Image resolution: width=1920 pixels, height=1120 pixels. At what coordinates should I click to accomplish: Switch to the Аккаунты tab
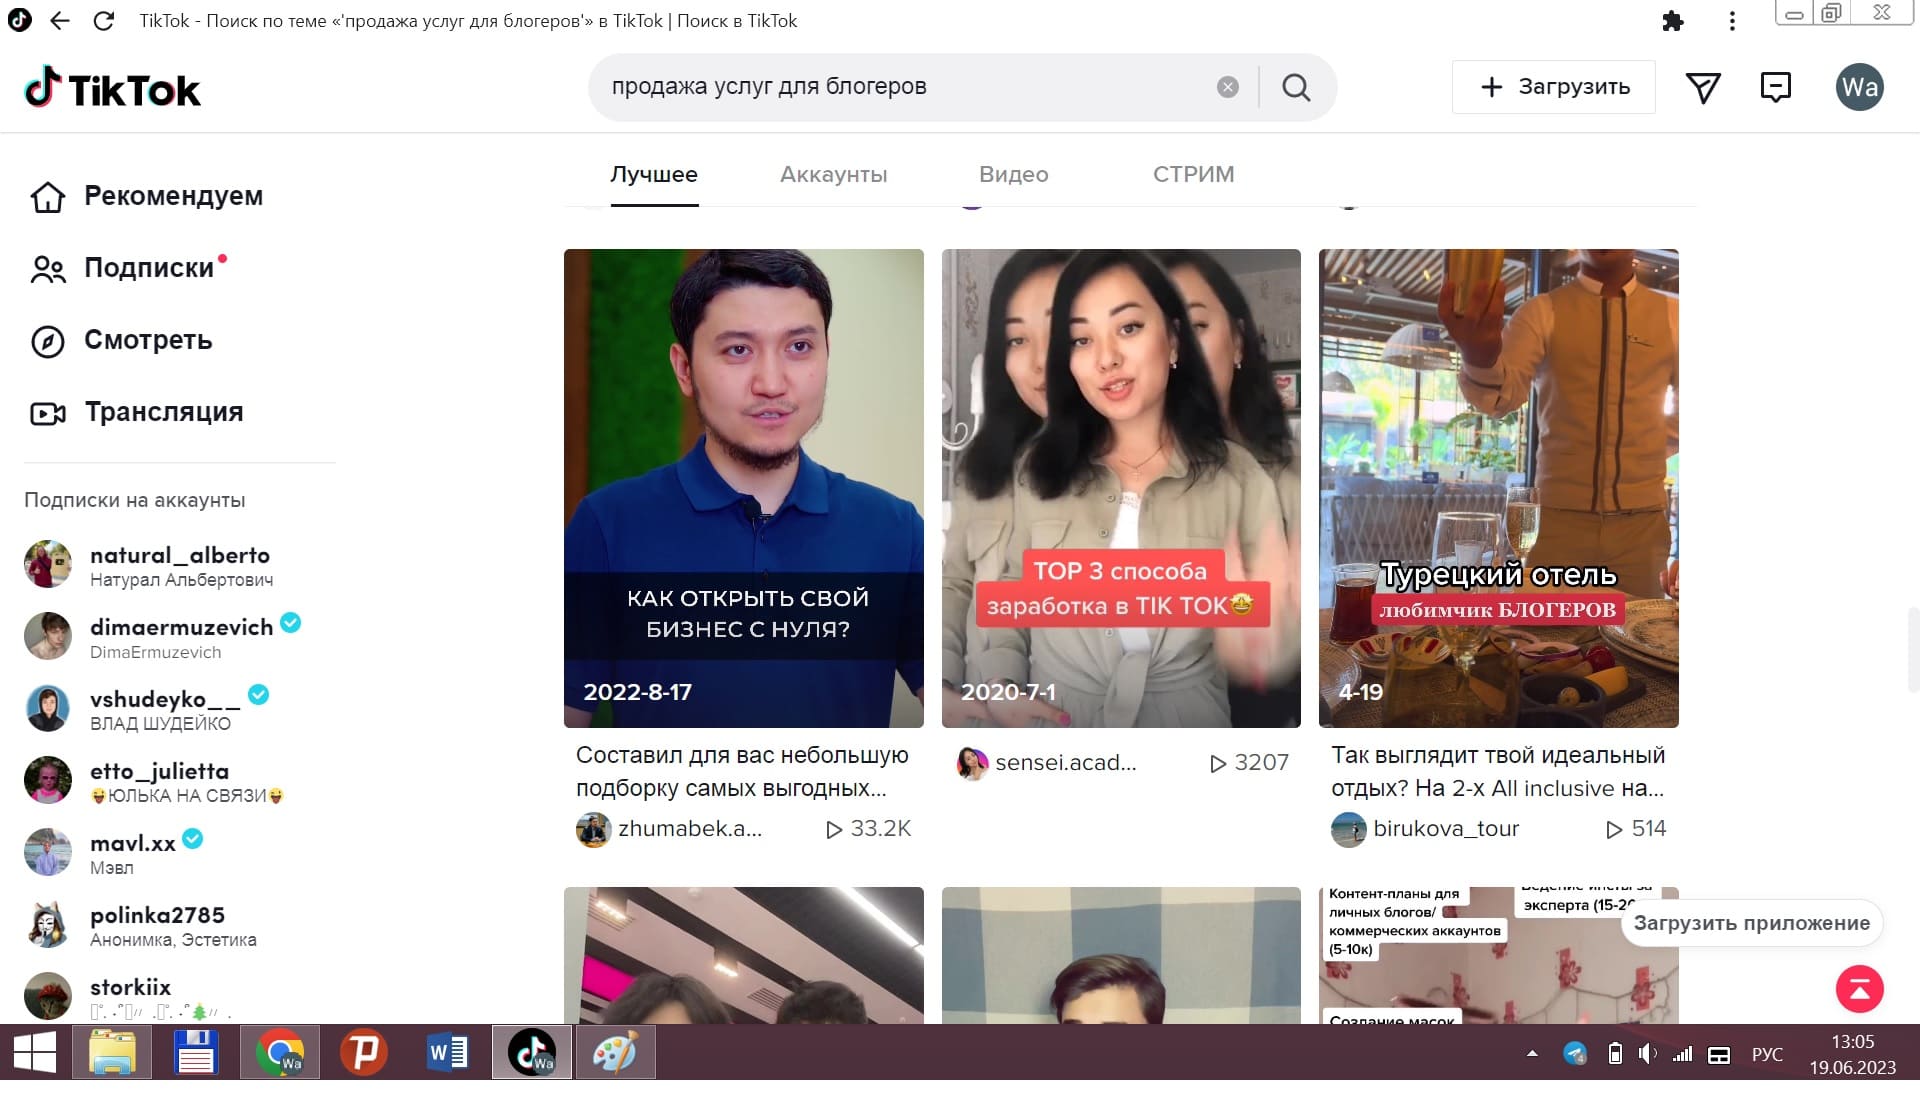point(833,174)
